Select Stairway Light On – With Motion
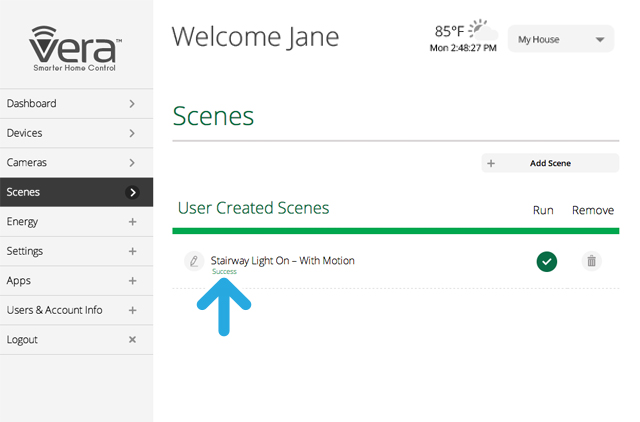The image size is (640, 422). [282, 261]
